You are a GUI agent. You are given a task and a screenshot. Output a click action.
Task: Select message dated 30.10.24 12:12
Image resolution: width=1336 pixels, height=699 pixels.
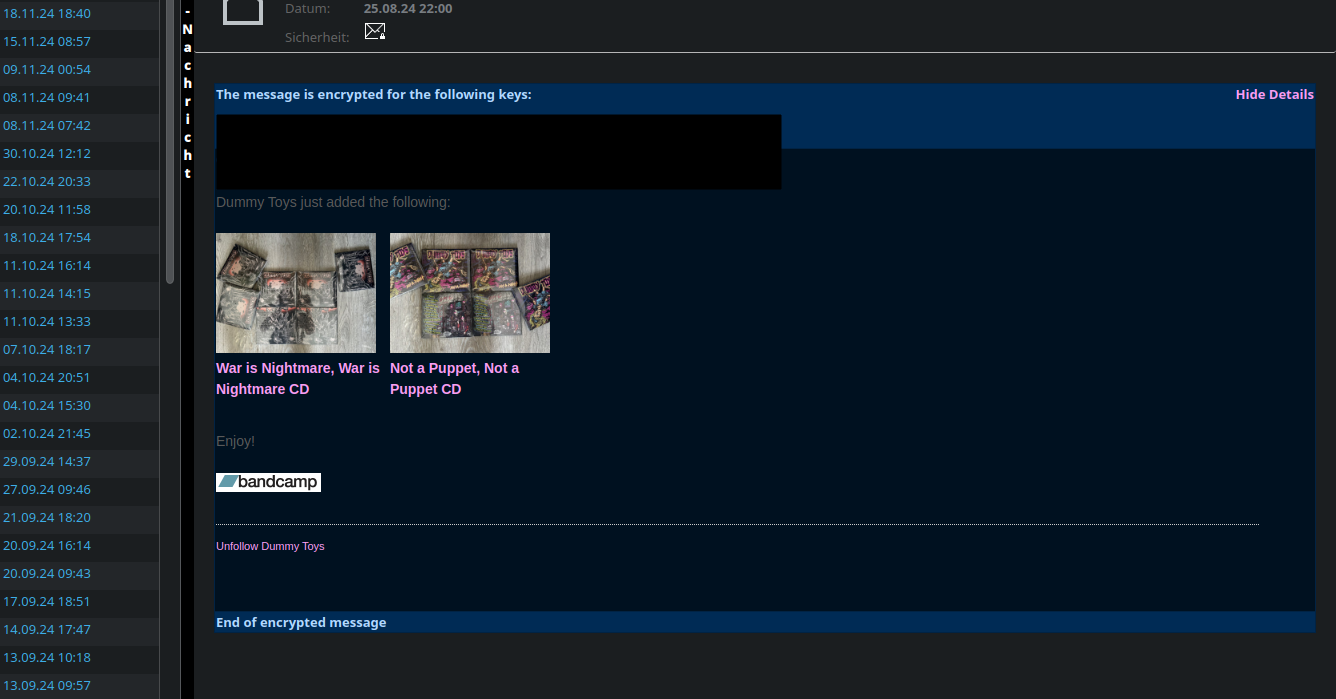point(80,154)
